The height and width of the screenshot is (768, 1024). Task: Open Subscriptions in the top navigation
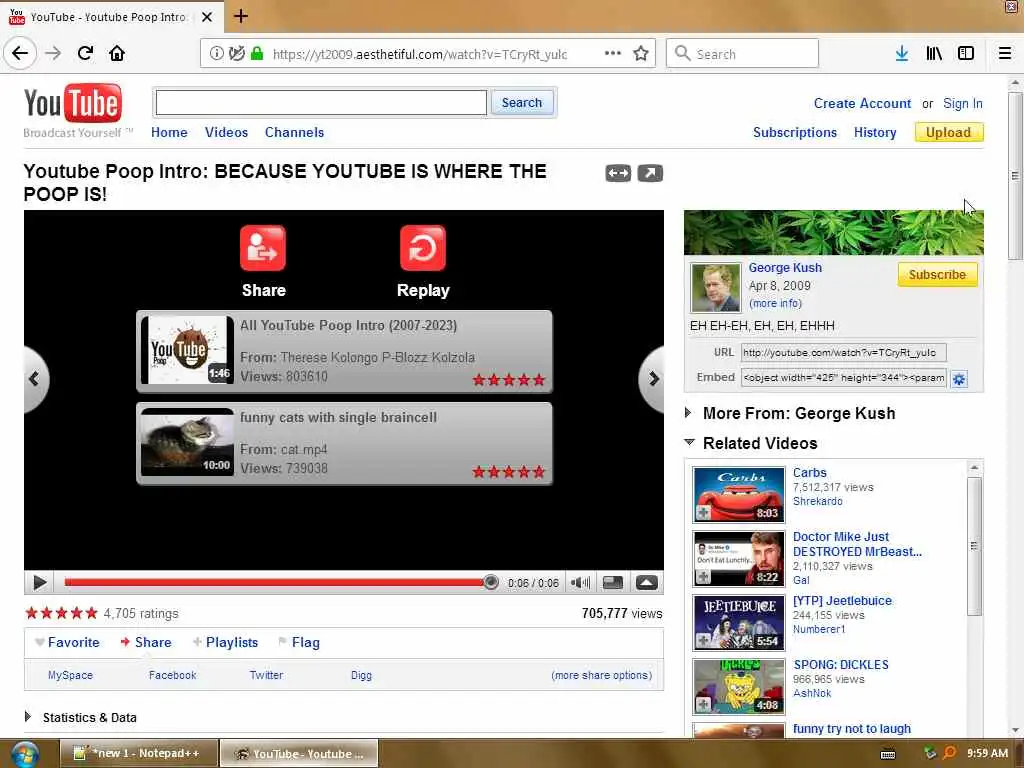[795, 133]
